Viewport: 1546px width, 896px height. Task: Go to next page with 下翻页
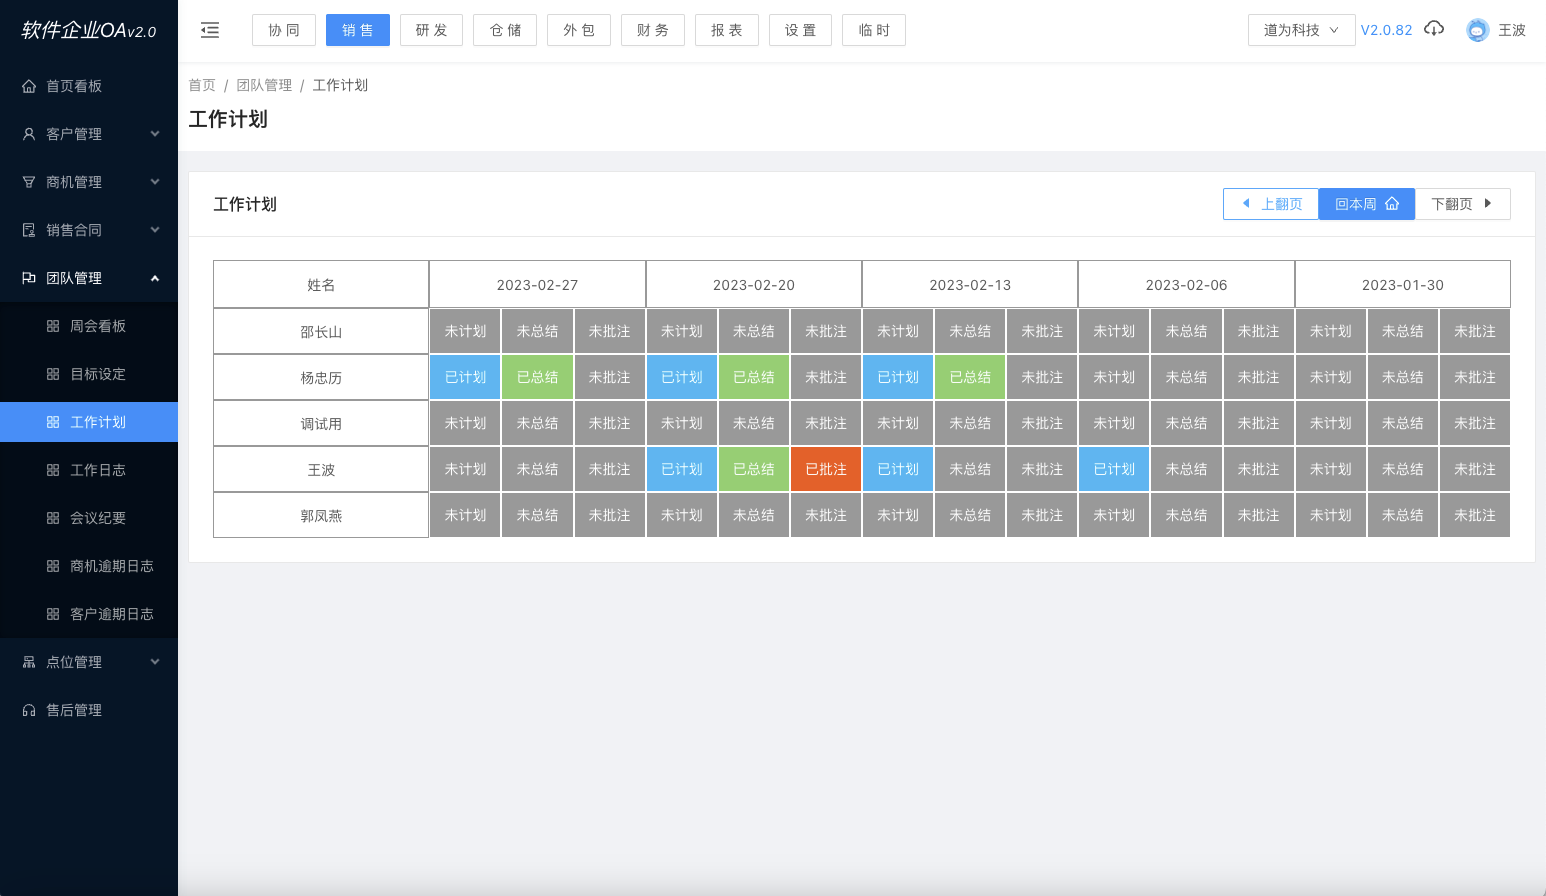[1462, 204]
